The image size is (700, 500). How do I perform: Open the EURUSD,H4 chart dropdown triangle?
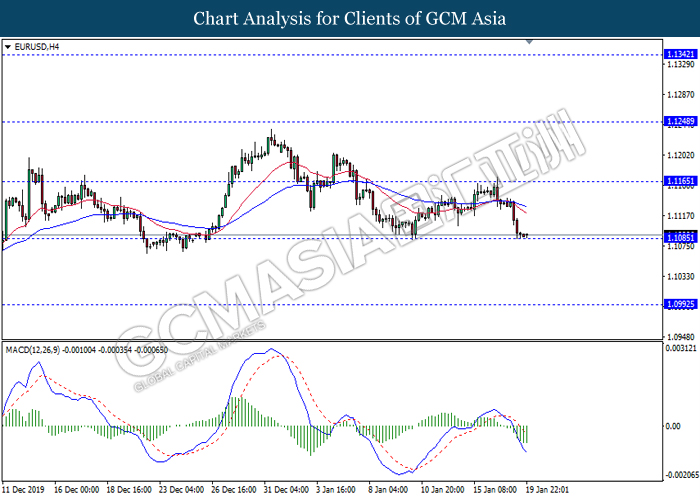pyautogui.click(x=8, y=47)
